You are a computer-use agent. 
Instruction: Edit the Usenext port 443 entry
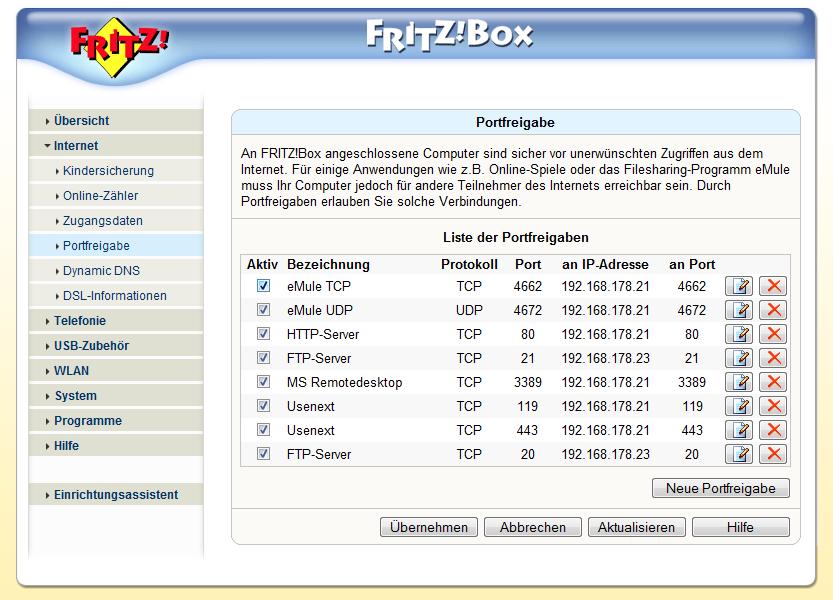coord(739,430)
